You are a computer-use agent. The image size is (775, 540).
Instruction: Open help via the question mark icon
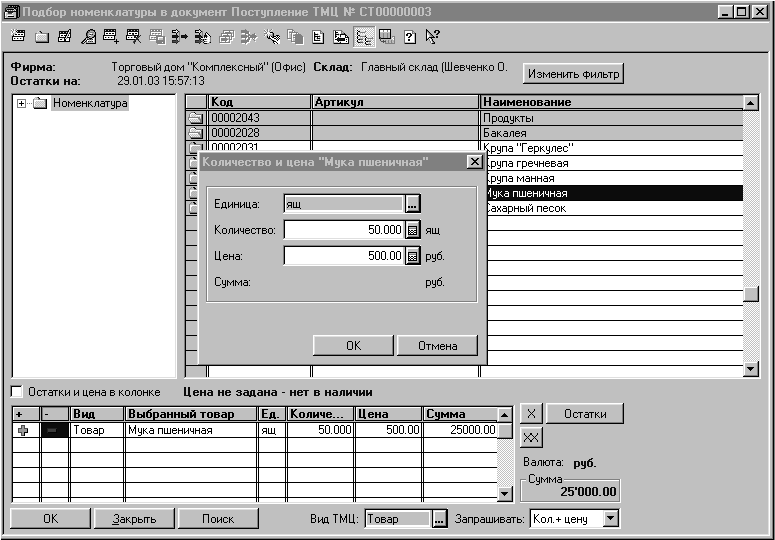pyautogui.click(x=410, y=37)
